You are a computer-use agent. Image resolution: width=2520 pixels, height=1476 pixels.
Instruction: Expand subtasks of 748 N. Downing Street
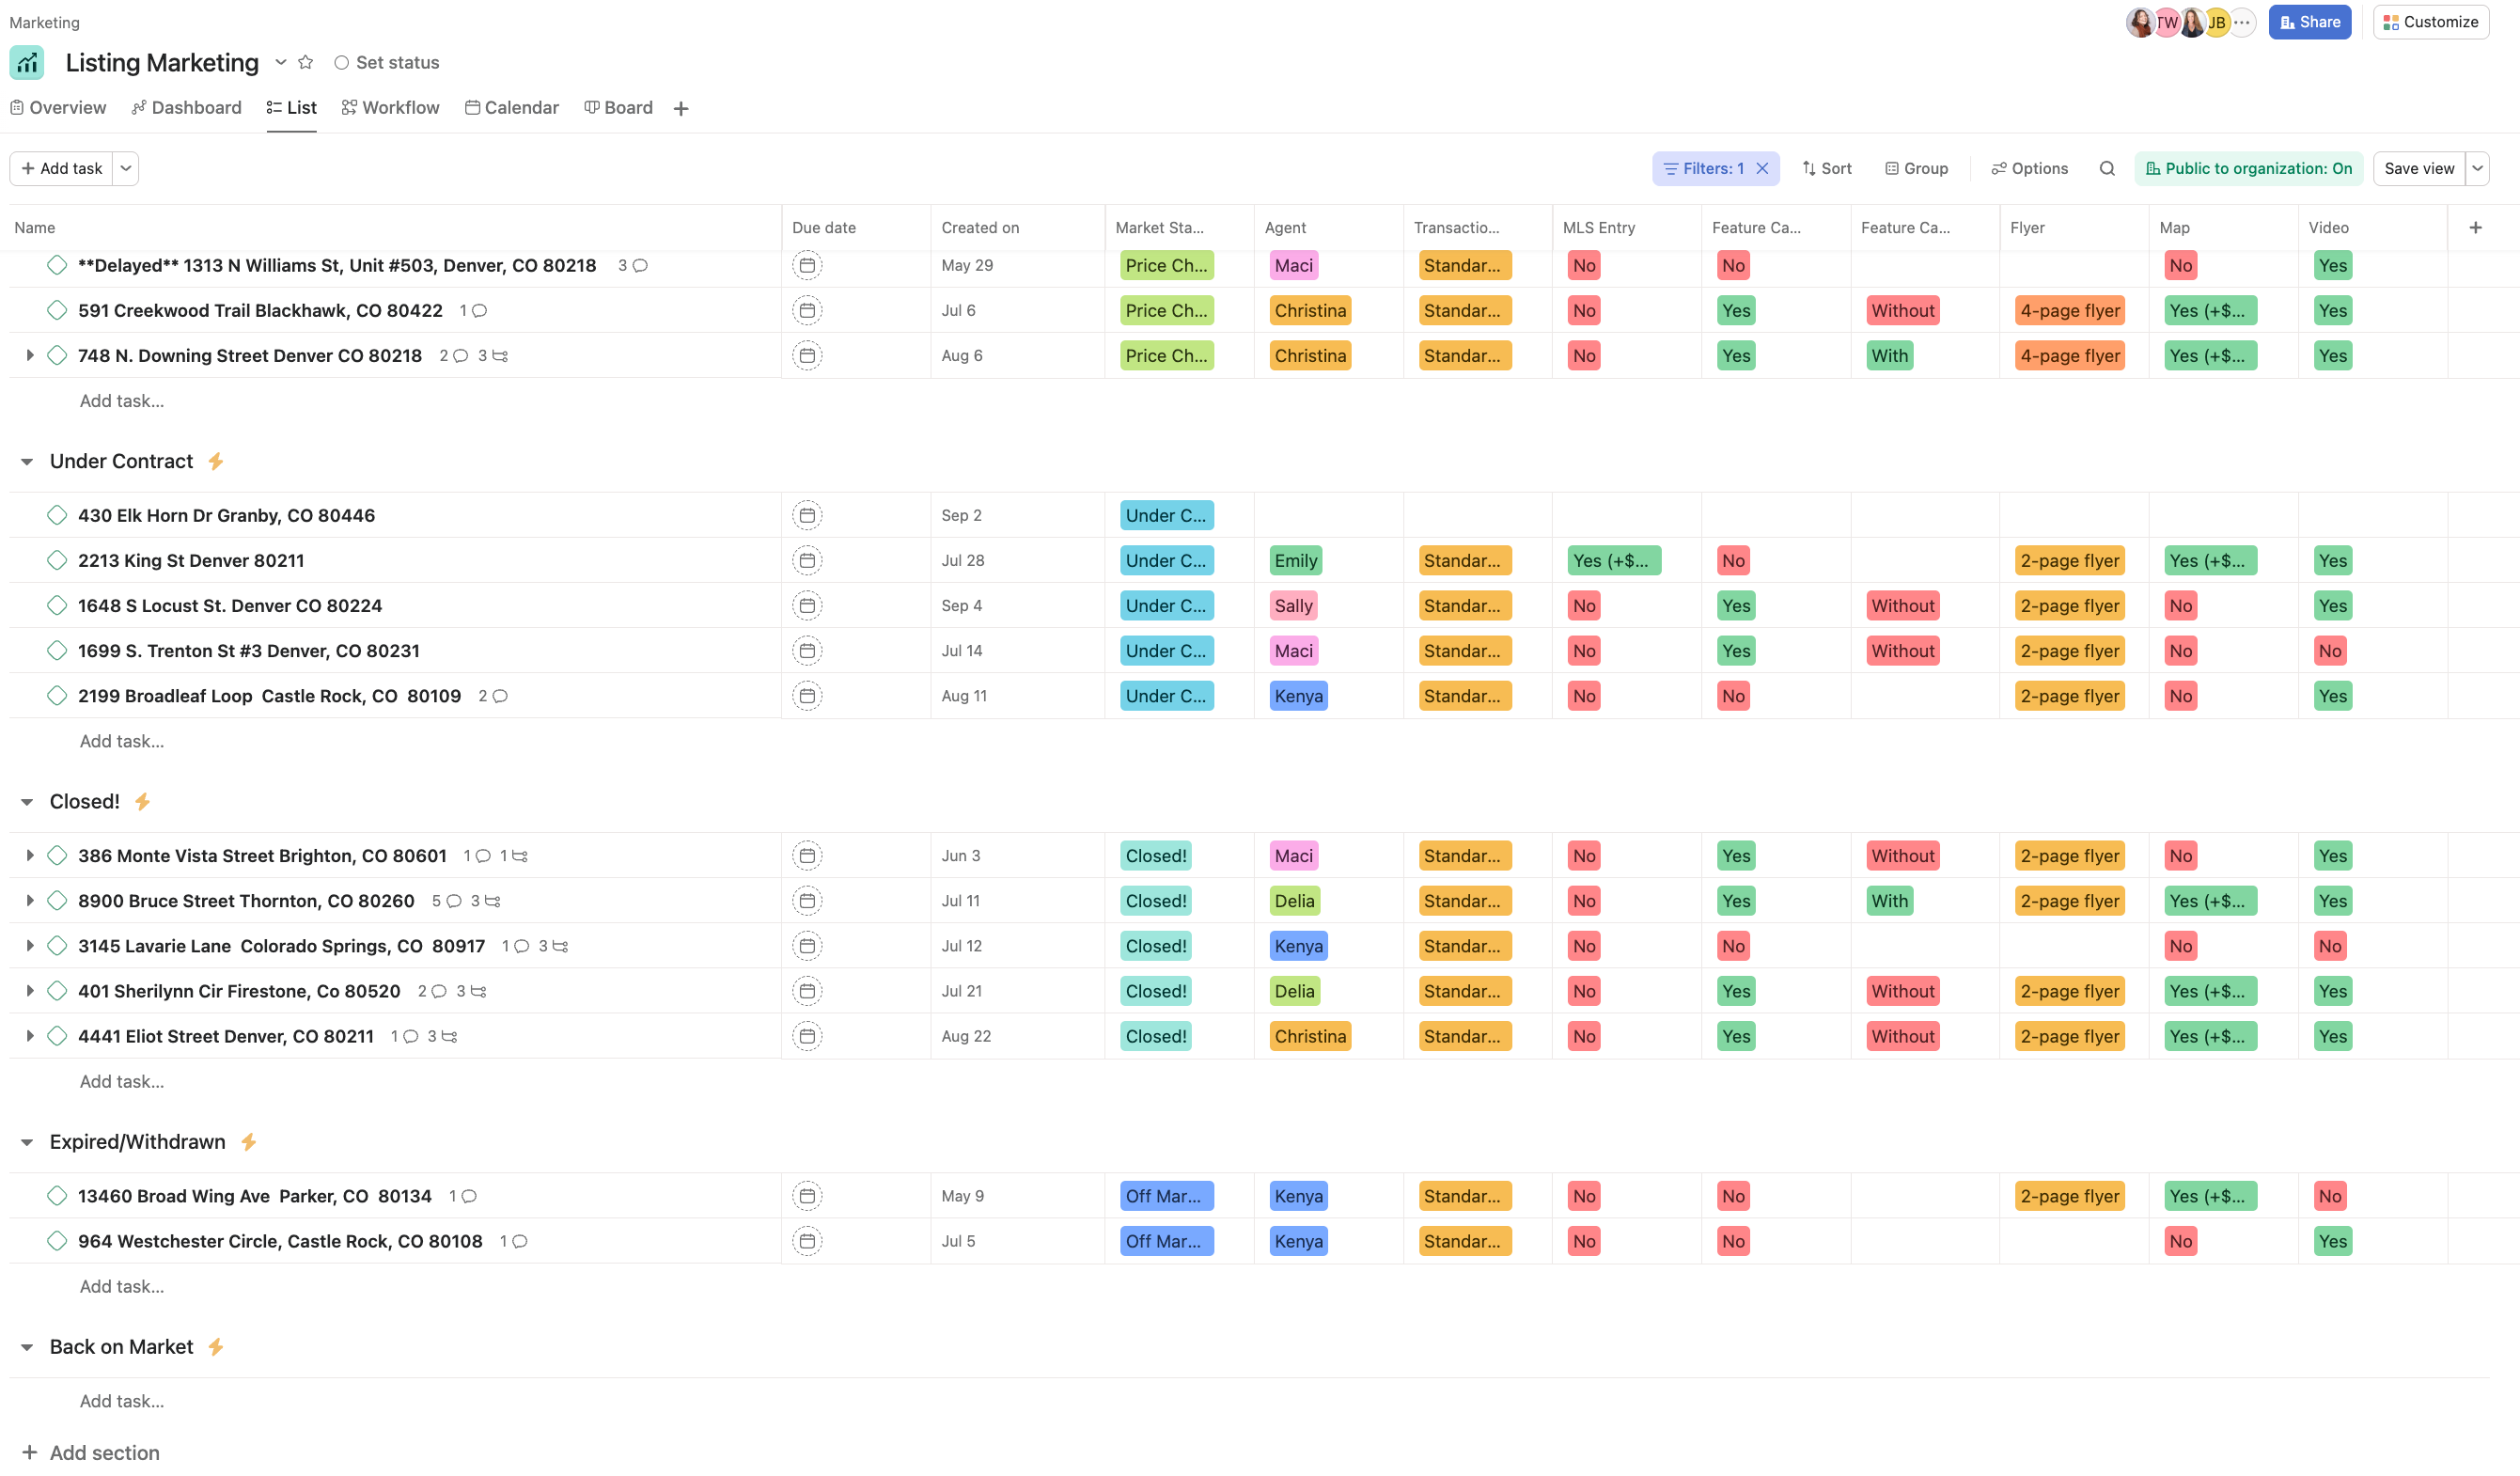pyautogui.click(x=29, y=355)
